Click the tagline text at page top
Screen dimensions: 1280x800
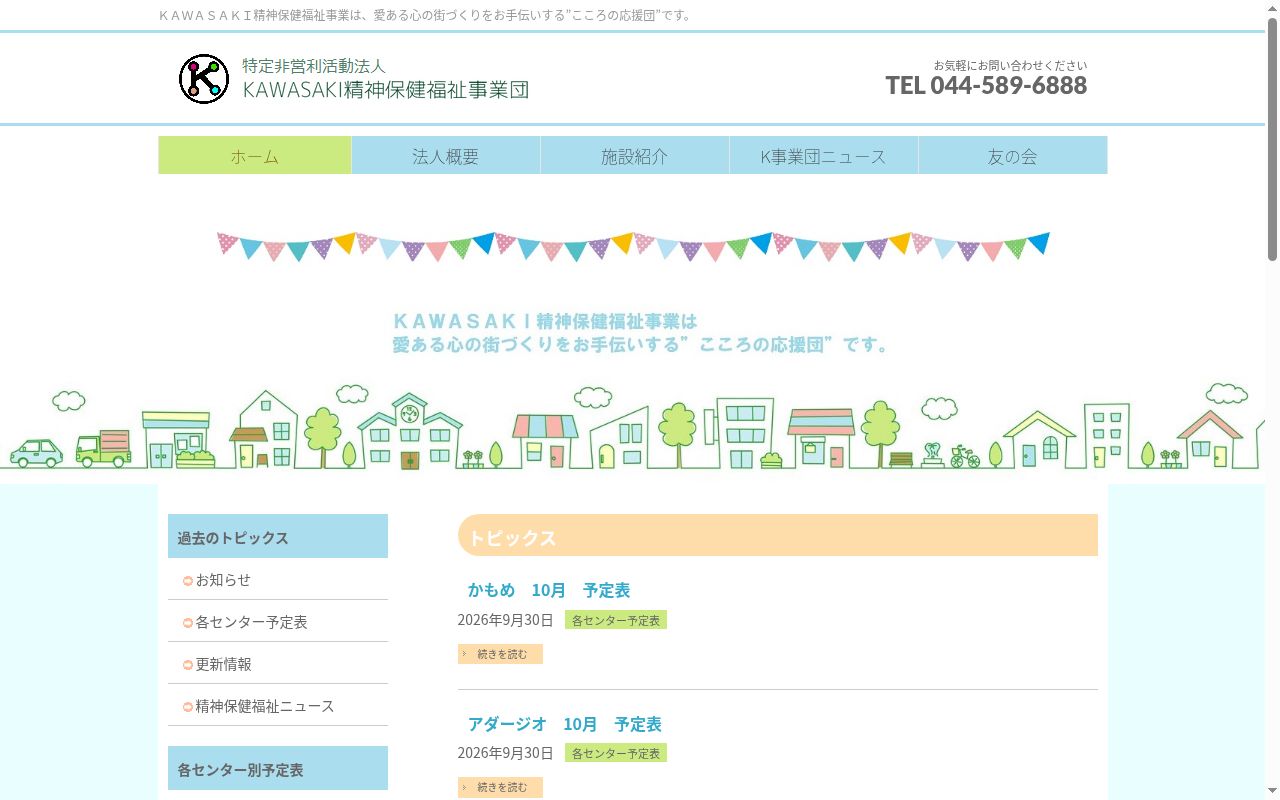pos(425,16)
